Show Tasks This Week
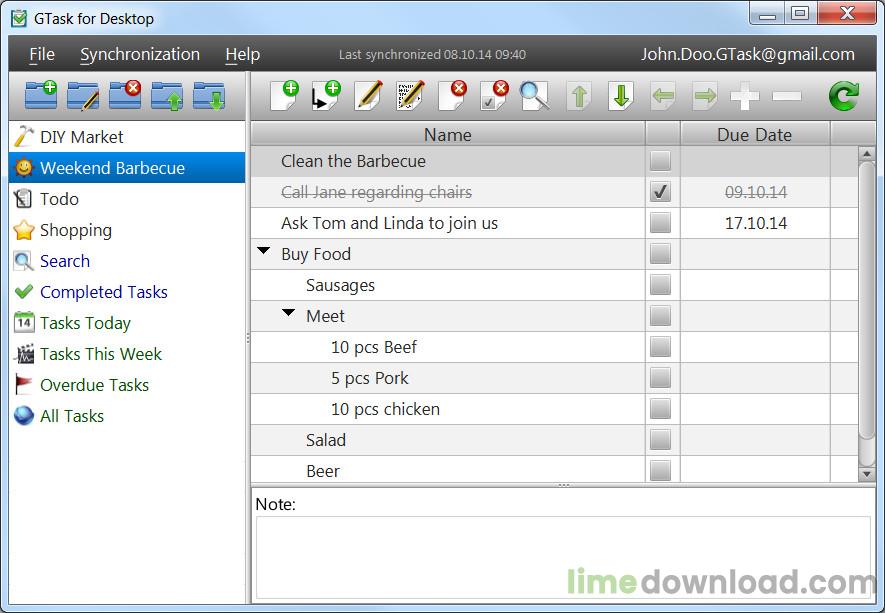Viewport: 885px width, 613px height. (x=128, y=354)
